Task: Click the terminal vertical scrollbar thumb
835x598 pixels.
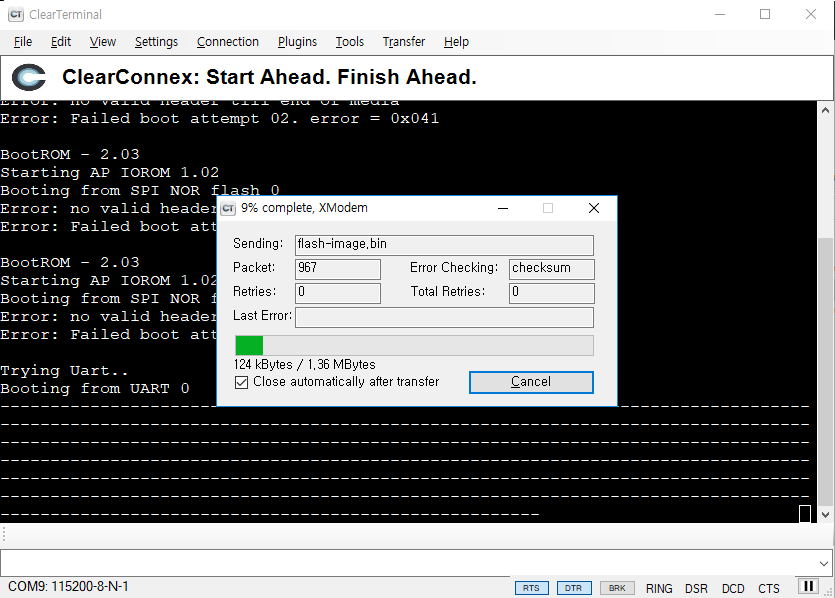Action: coord(825,370)
